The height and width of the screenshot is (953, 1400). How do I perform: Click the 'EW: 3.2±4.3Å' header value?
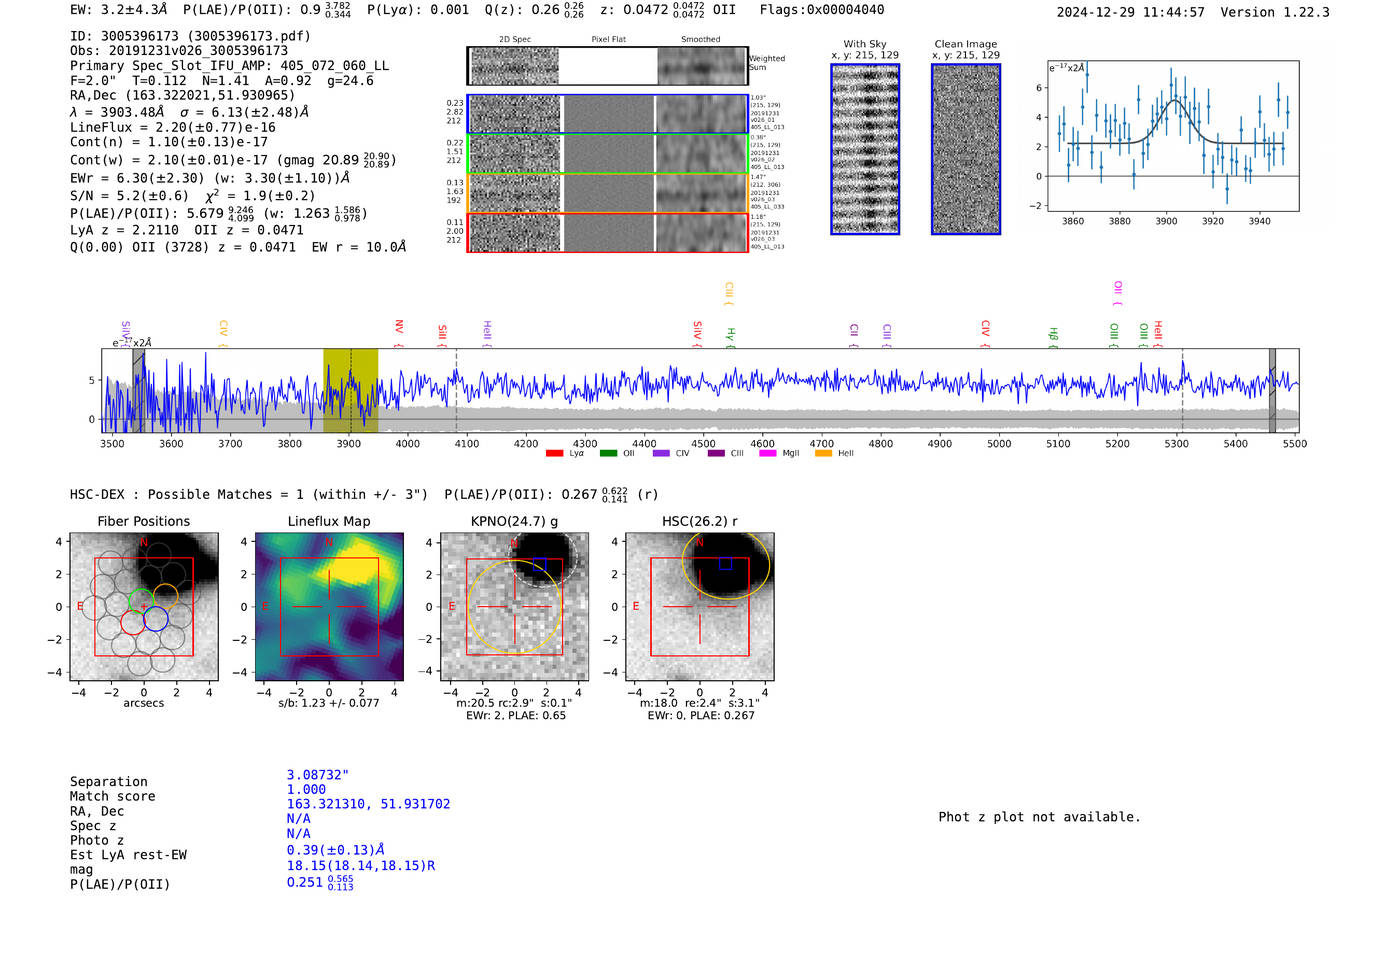(118, 10)
